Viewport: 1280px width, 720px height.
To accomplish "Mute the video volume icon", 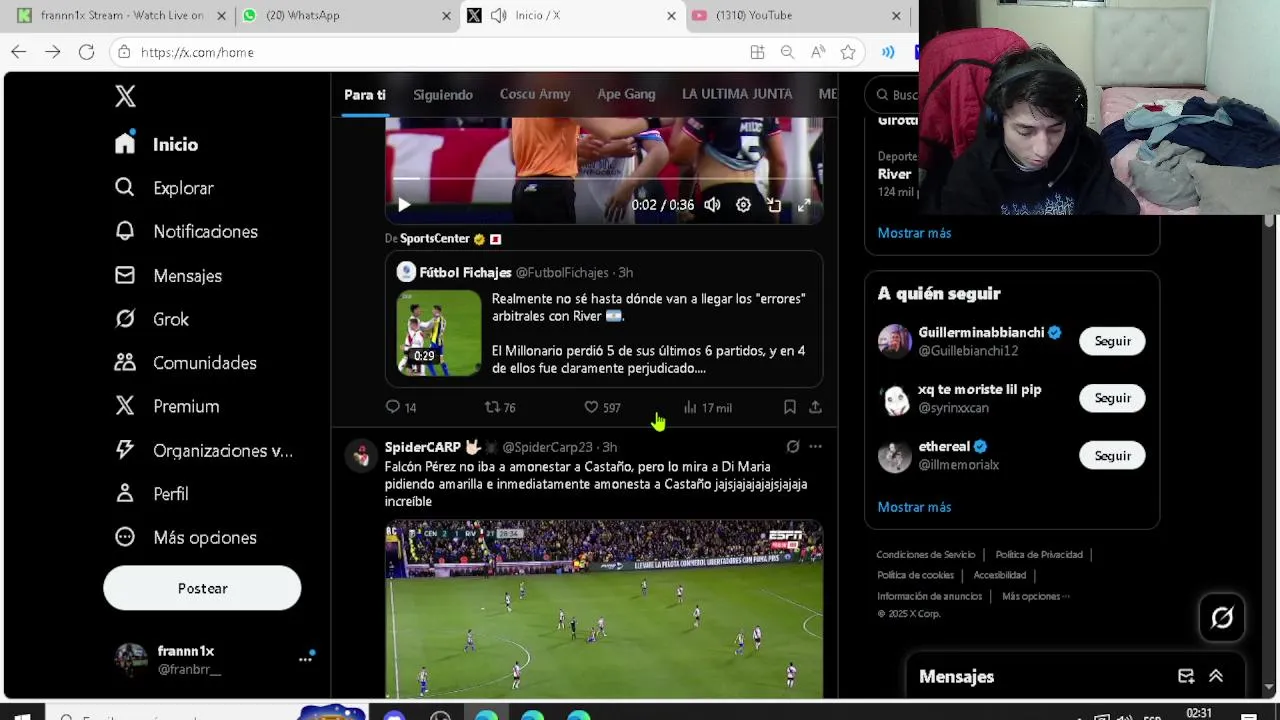I will [x=712, y=205].
